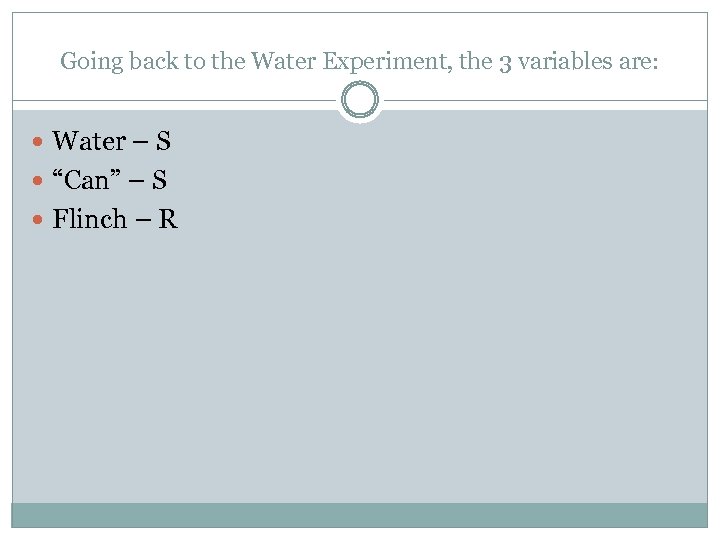Screen dimensions: 720x540
Task: Click the word "Flinch" in third bullet
Action: pos(90,219)
